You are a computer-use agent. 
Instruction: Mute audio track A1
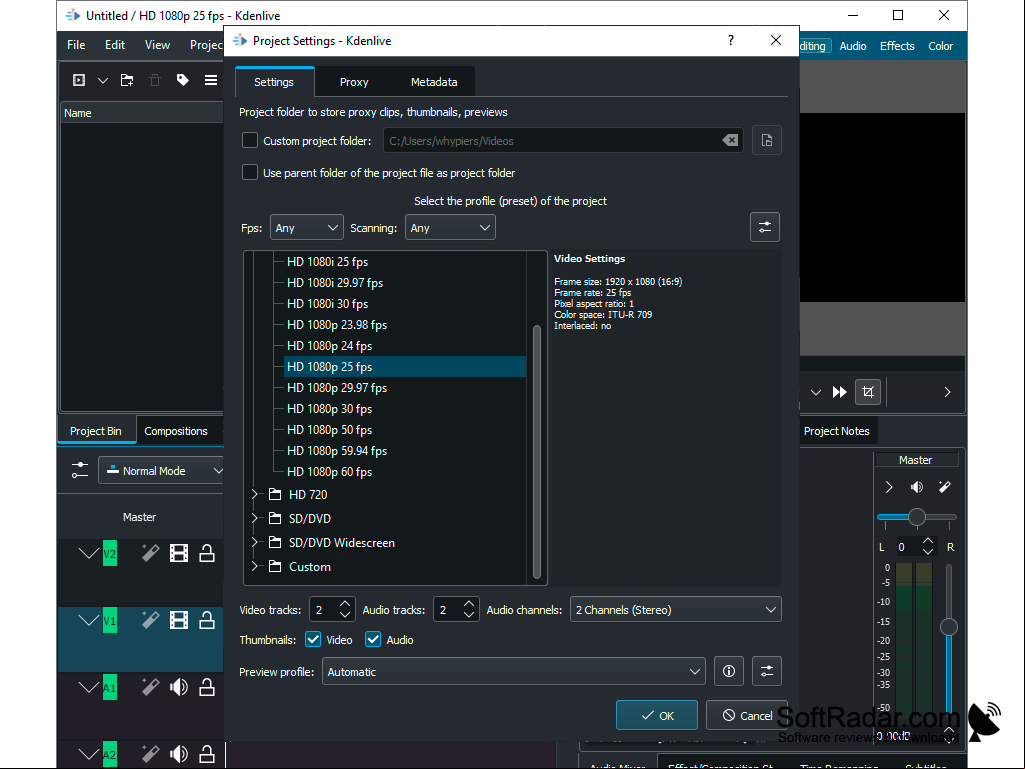click(179, 687)
